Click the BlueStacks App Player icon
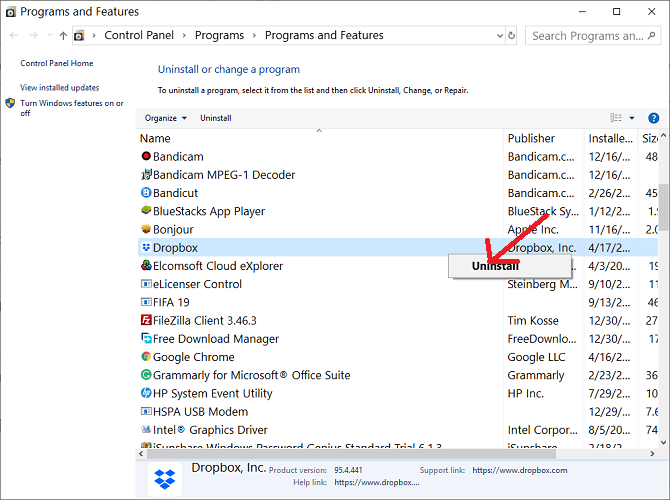670x500 pixels. click(146, 211)
